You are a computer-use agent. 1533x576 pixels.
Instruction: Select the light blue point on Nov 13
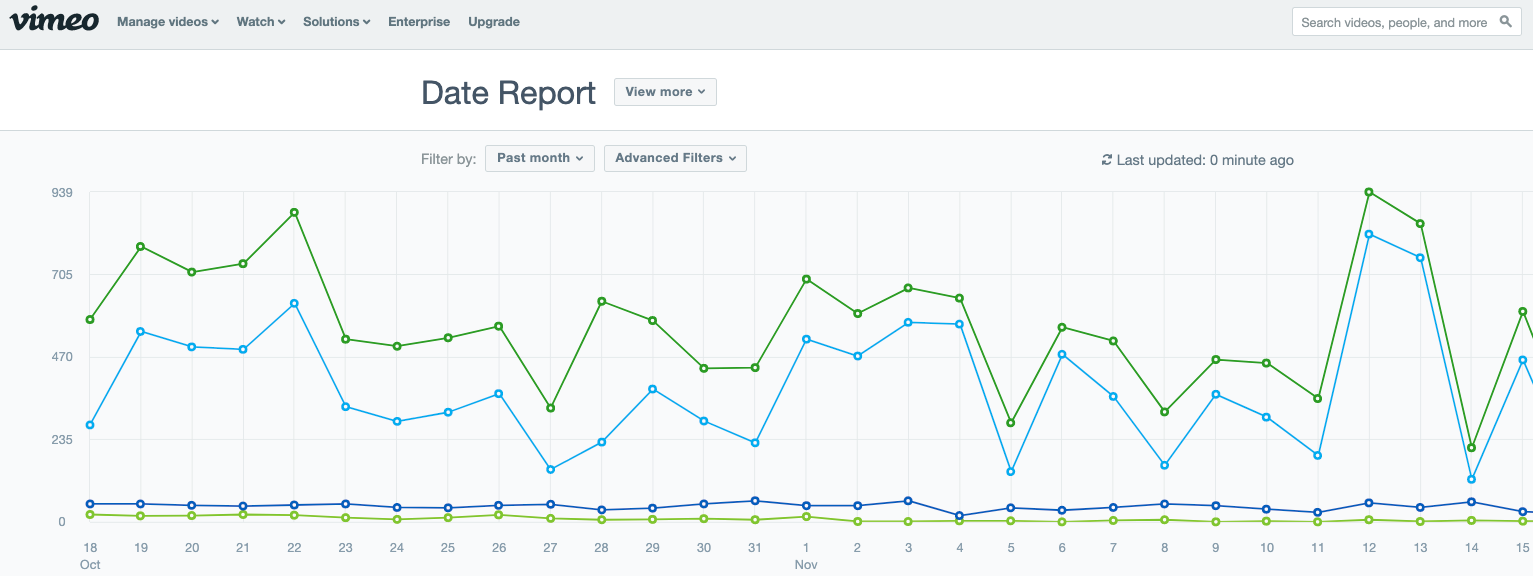pos(1420,258)
